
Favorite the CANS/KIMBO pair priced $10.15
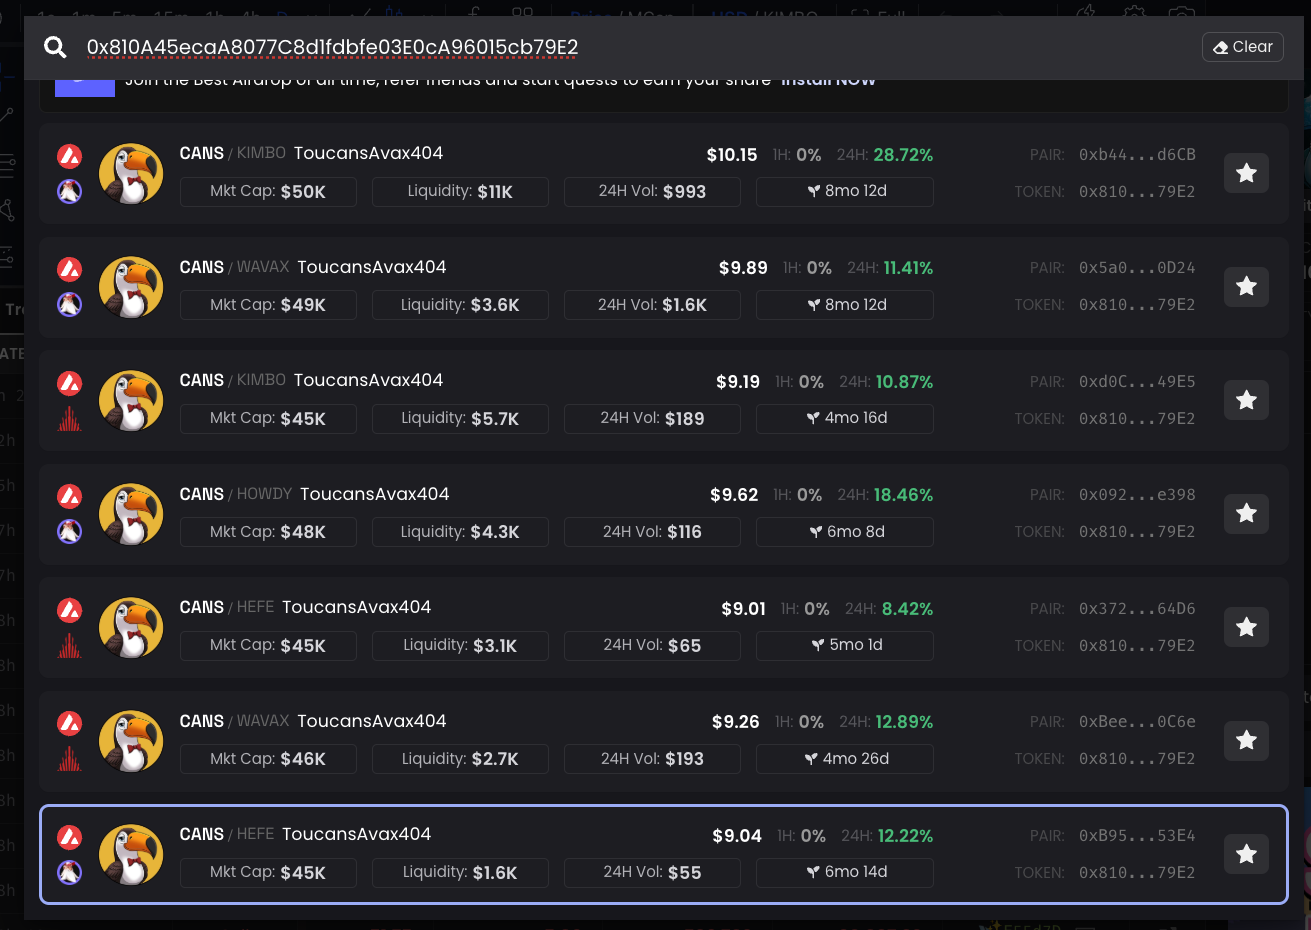pos(1246,173)
